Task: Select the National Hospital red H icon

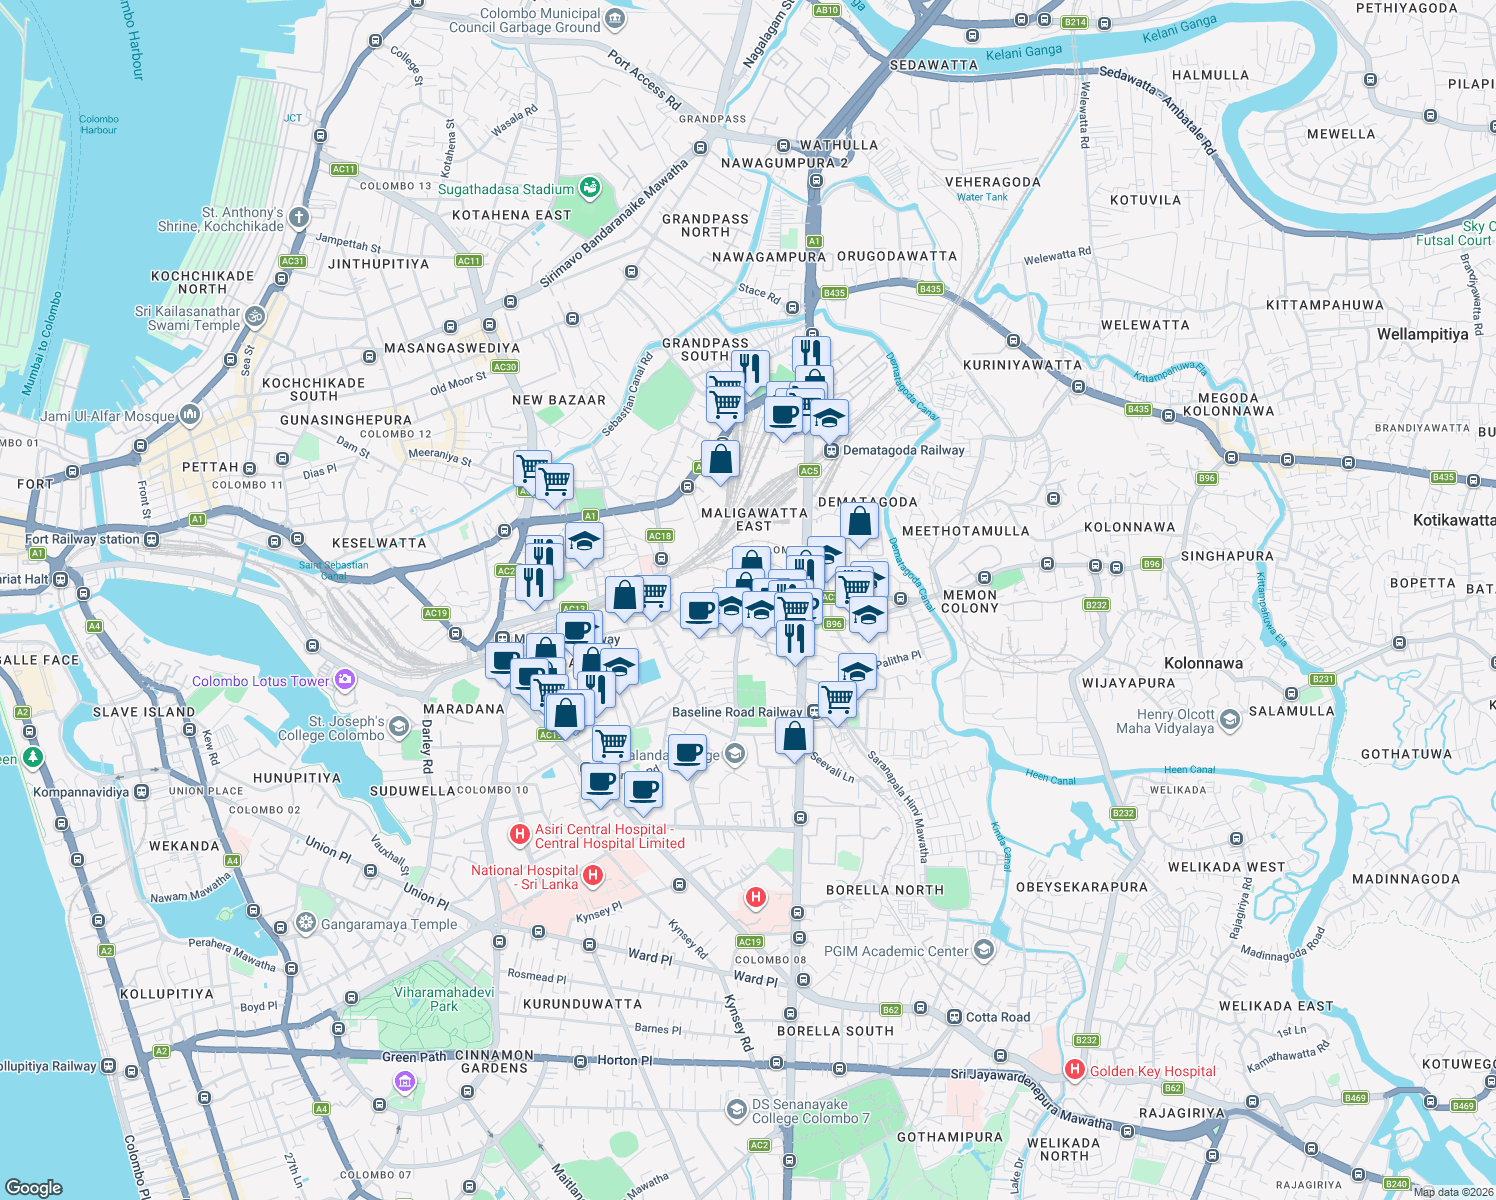Action: coord(593,876)
